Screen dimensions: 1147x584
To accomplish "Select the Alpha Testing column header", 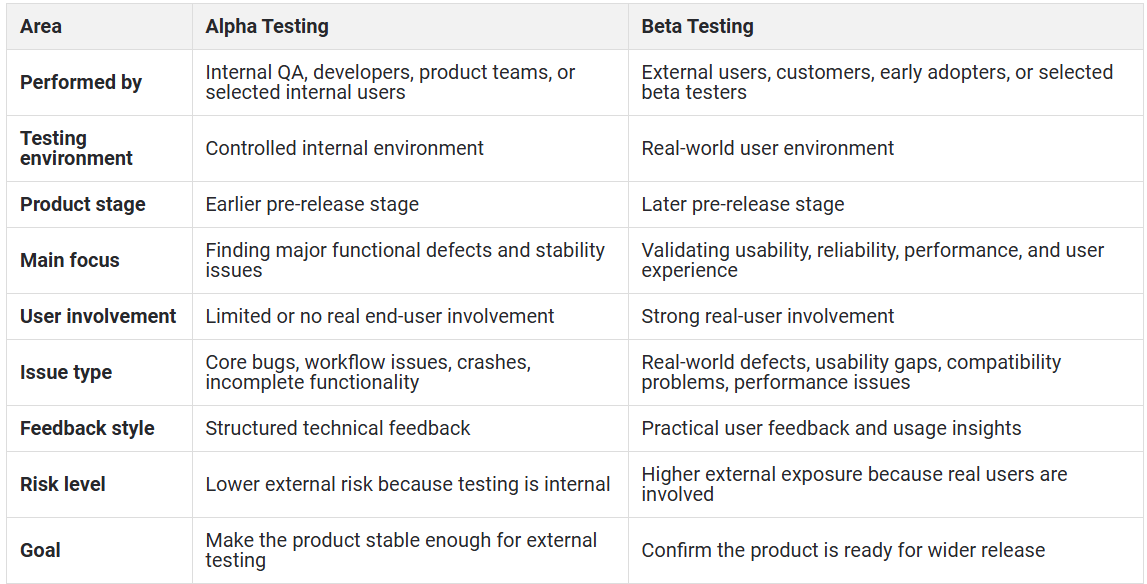I will coord(267,26).
